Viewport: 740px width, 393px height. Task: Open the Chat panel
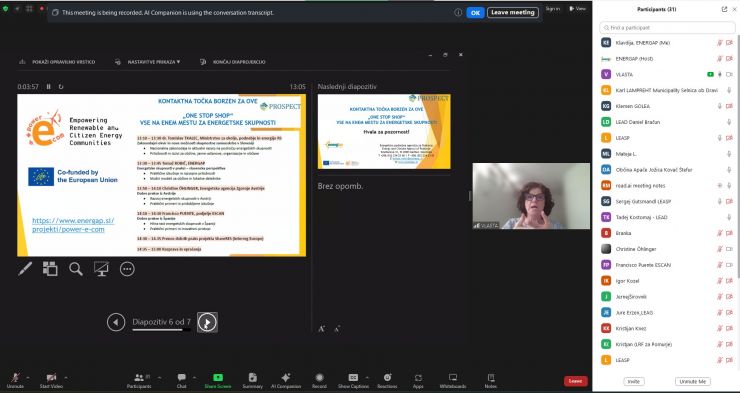[x=182, y=377]
